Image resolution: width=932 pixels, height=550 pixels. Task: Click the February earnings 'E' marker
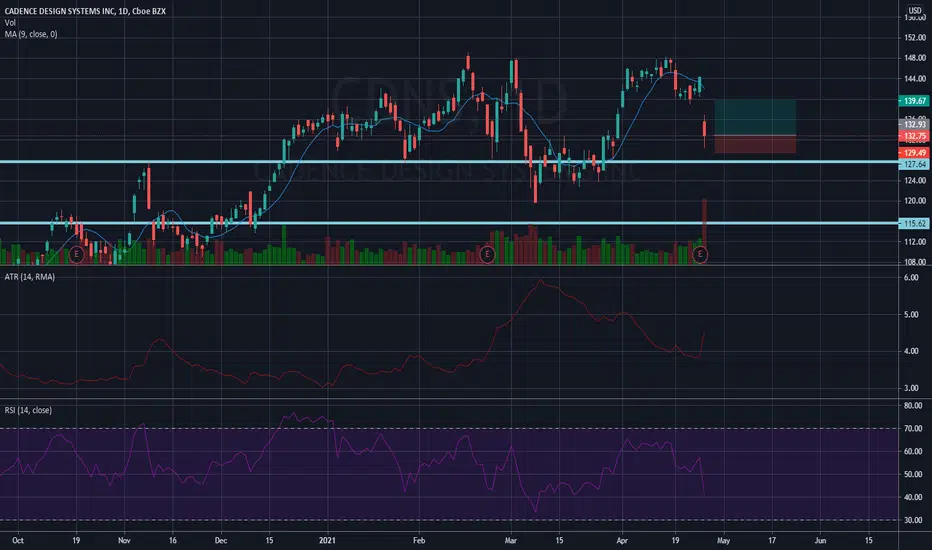tap(487, 254)
